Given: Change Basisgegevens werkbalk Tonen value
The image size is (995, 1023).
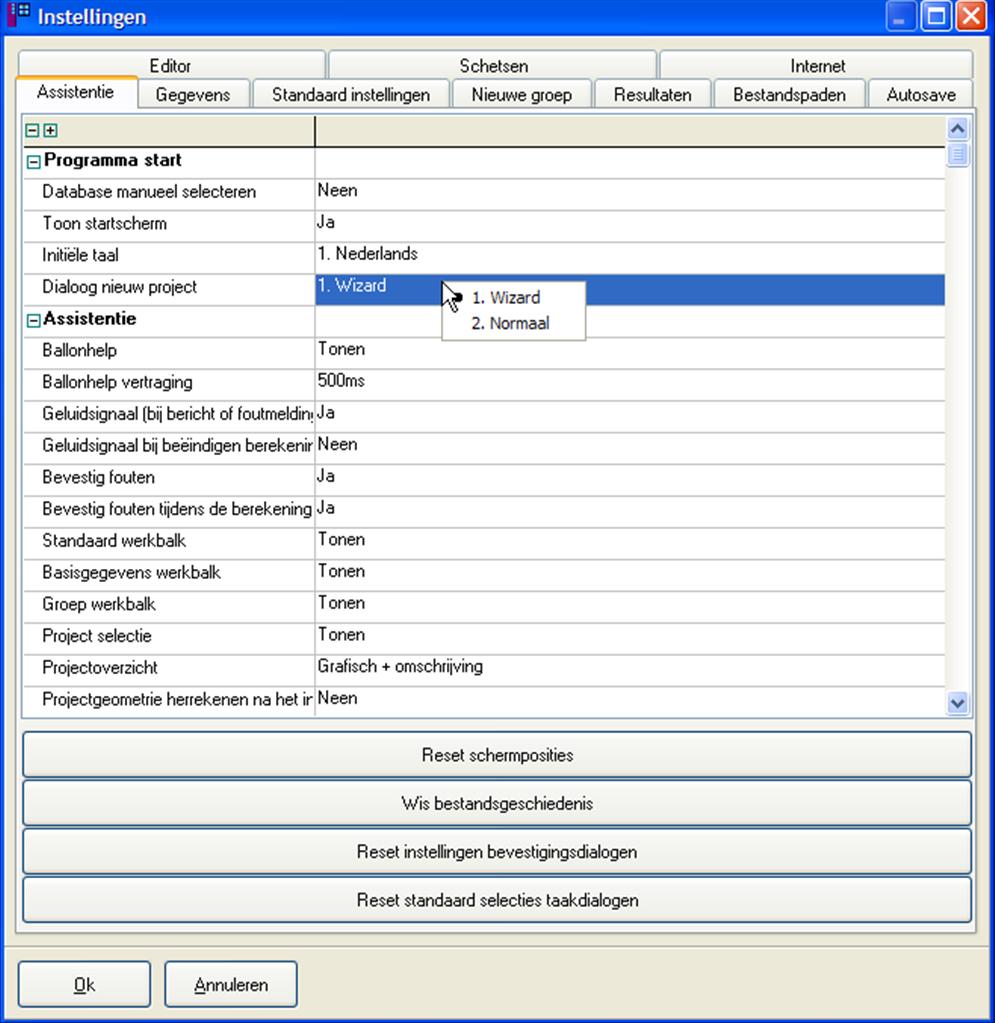Looking at the screenshot, I should pos(630,575).
